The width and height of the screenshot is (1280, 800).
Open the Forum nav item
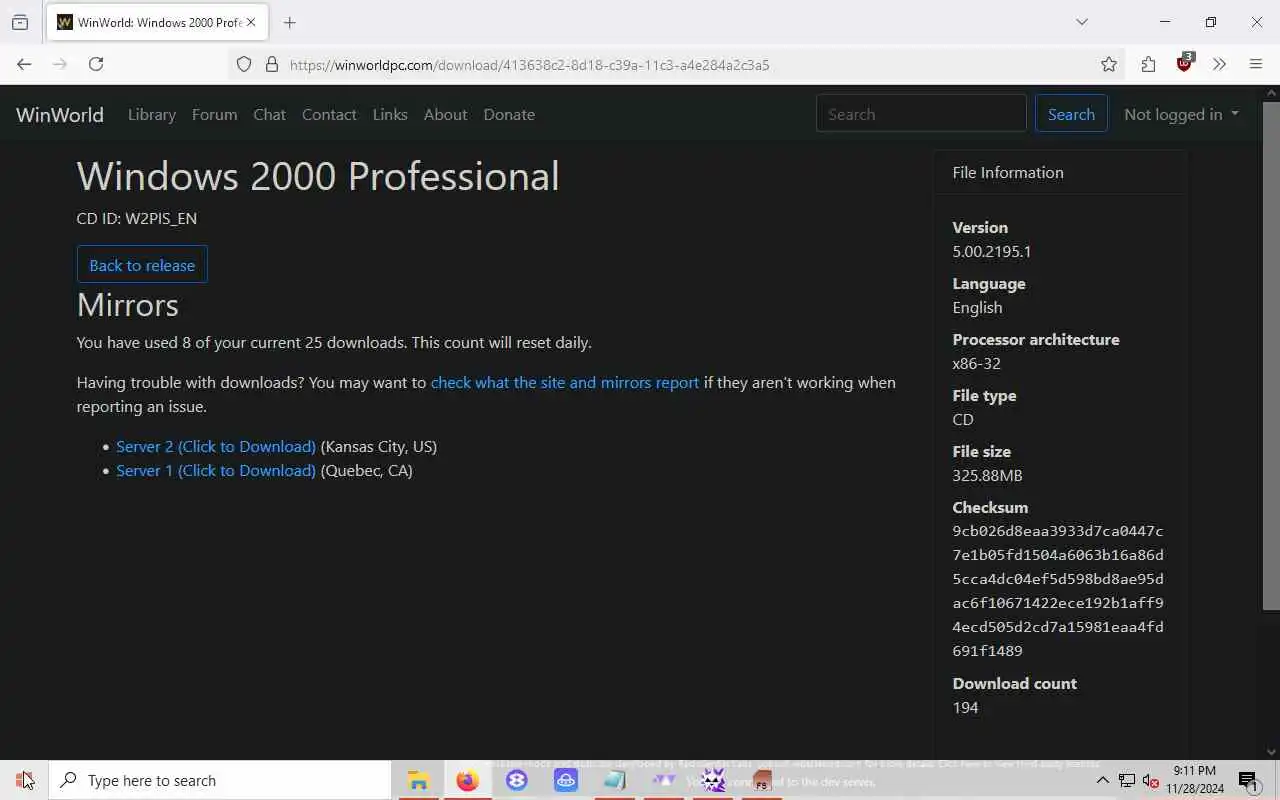pyautogui.click(x=215, y=114)
